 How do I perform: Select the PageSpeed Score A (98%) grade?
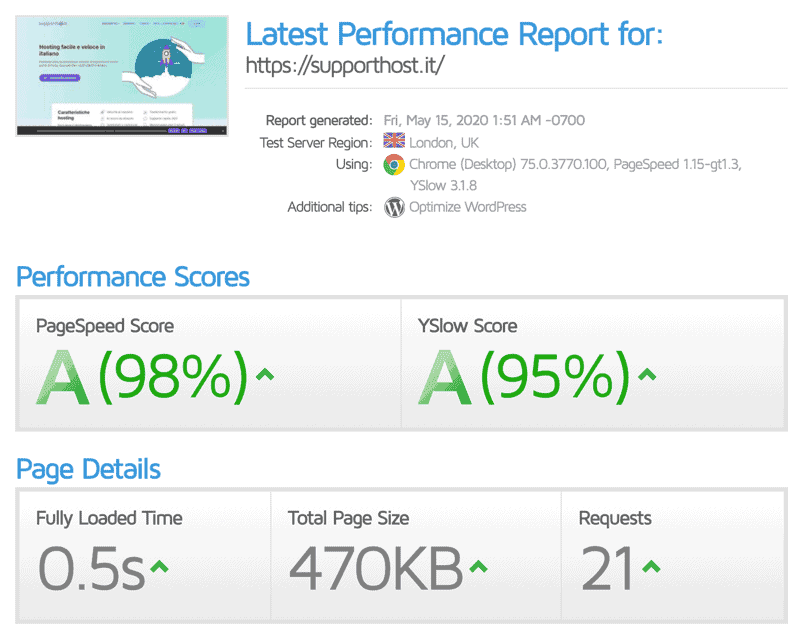142,377
